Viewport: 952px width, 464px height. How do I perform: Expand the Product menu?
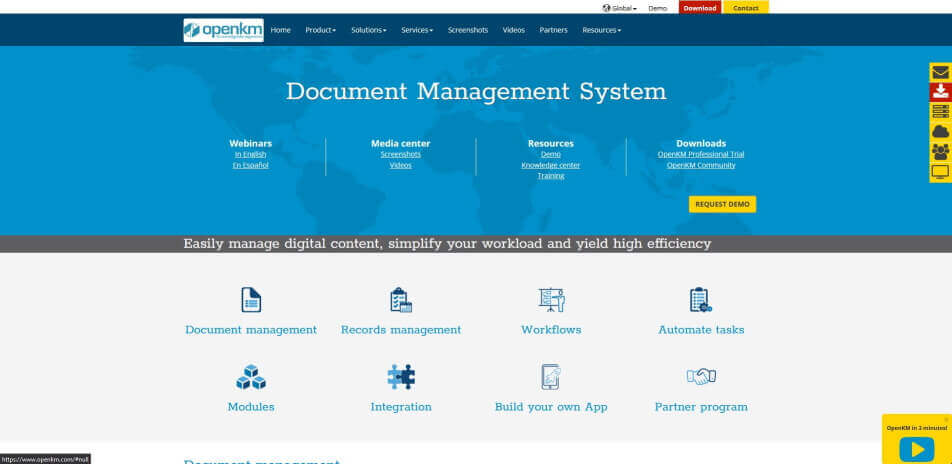[x=321, y=30]
